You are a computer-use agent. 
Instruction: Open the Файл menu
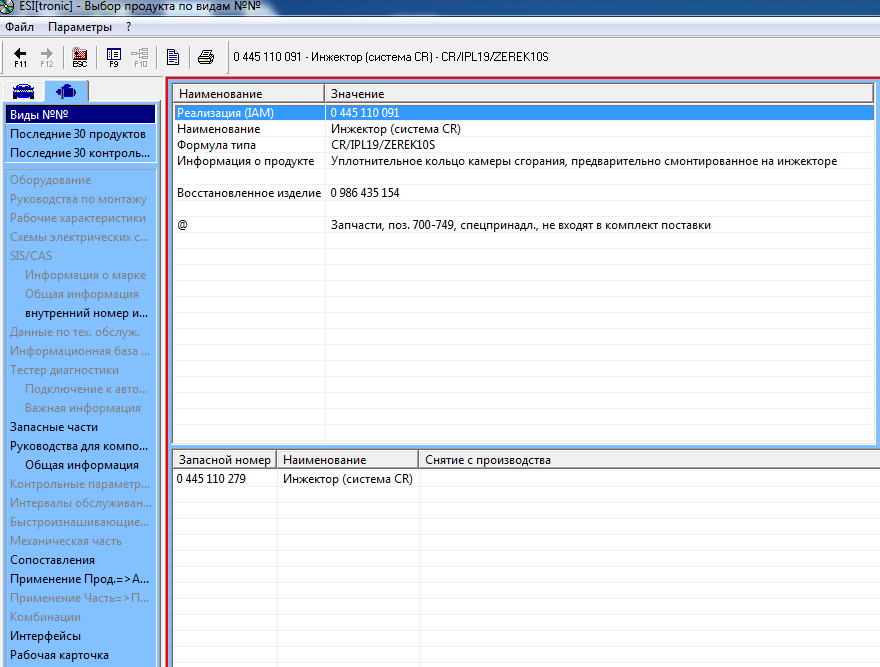click(x=20, y=27)
